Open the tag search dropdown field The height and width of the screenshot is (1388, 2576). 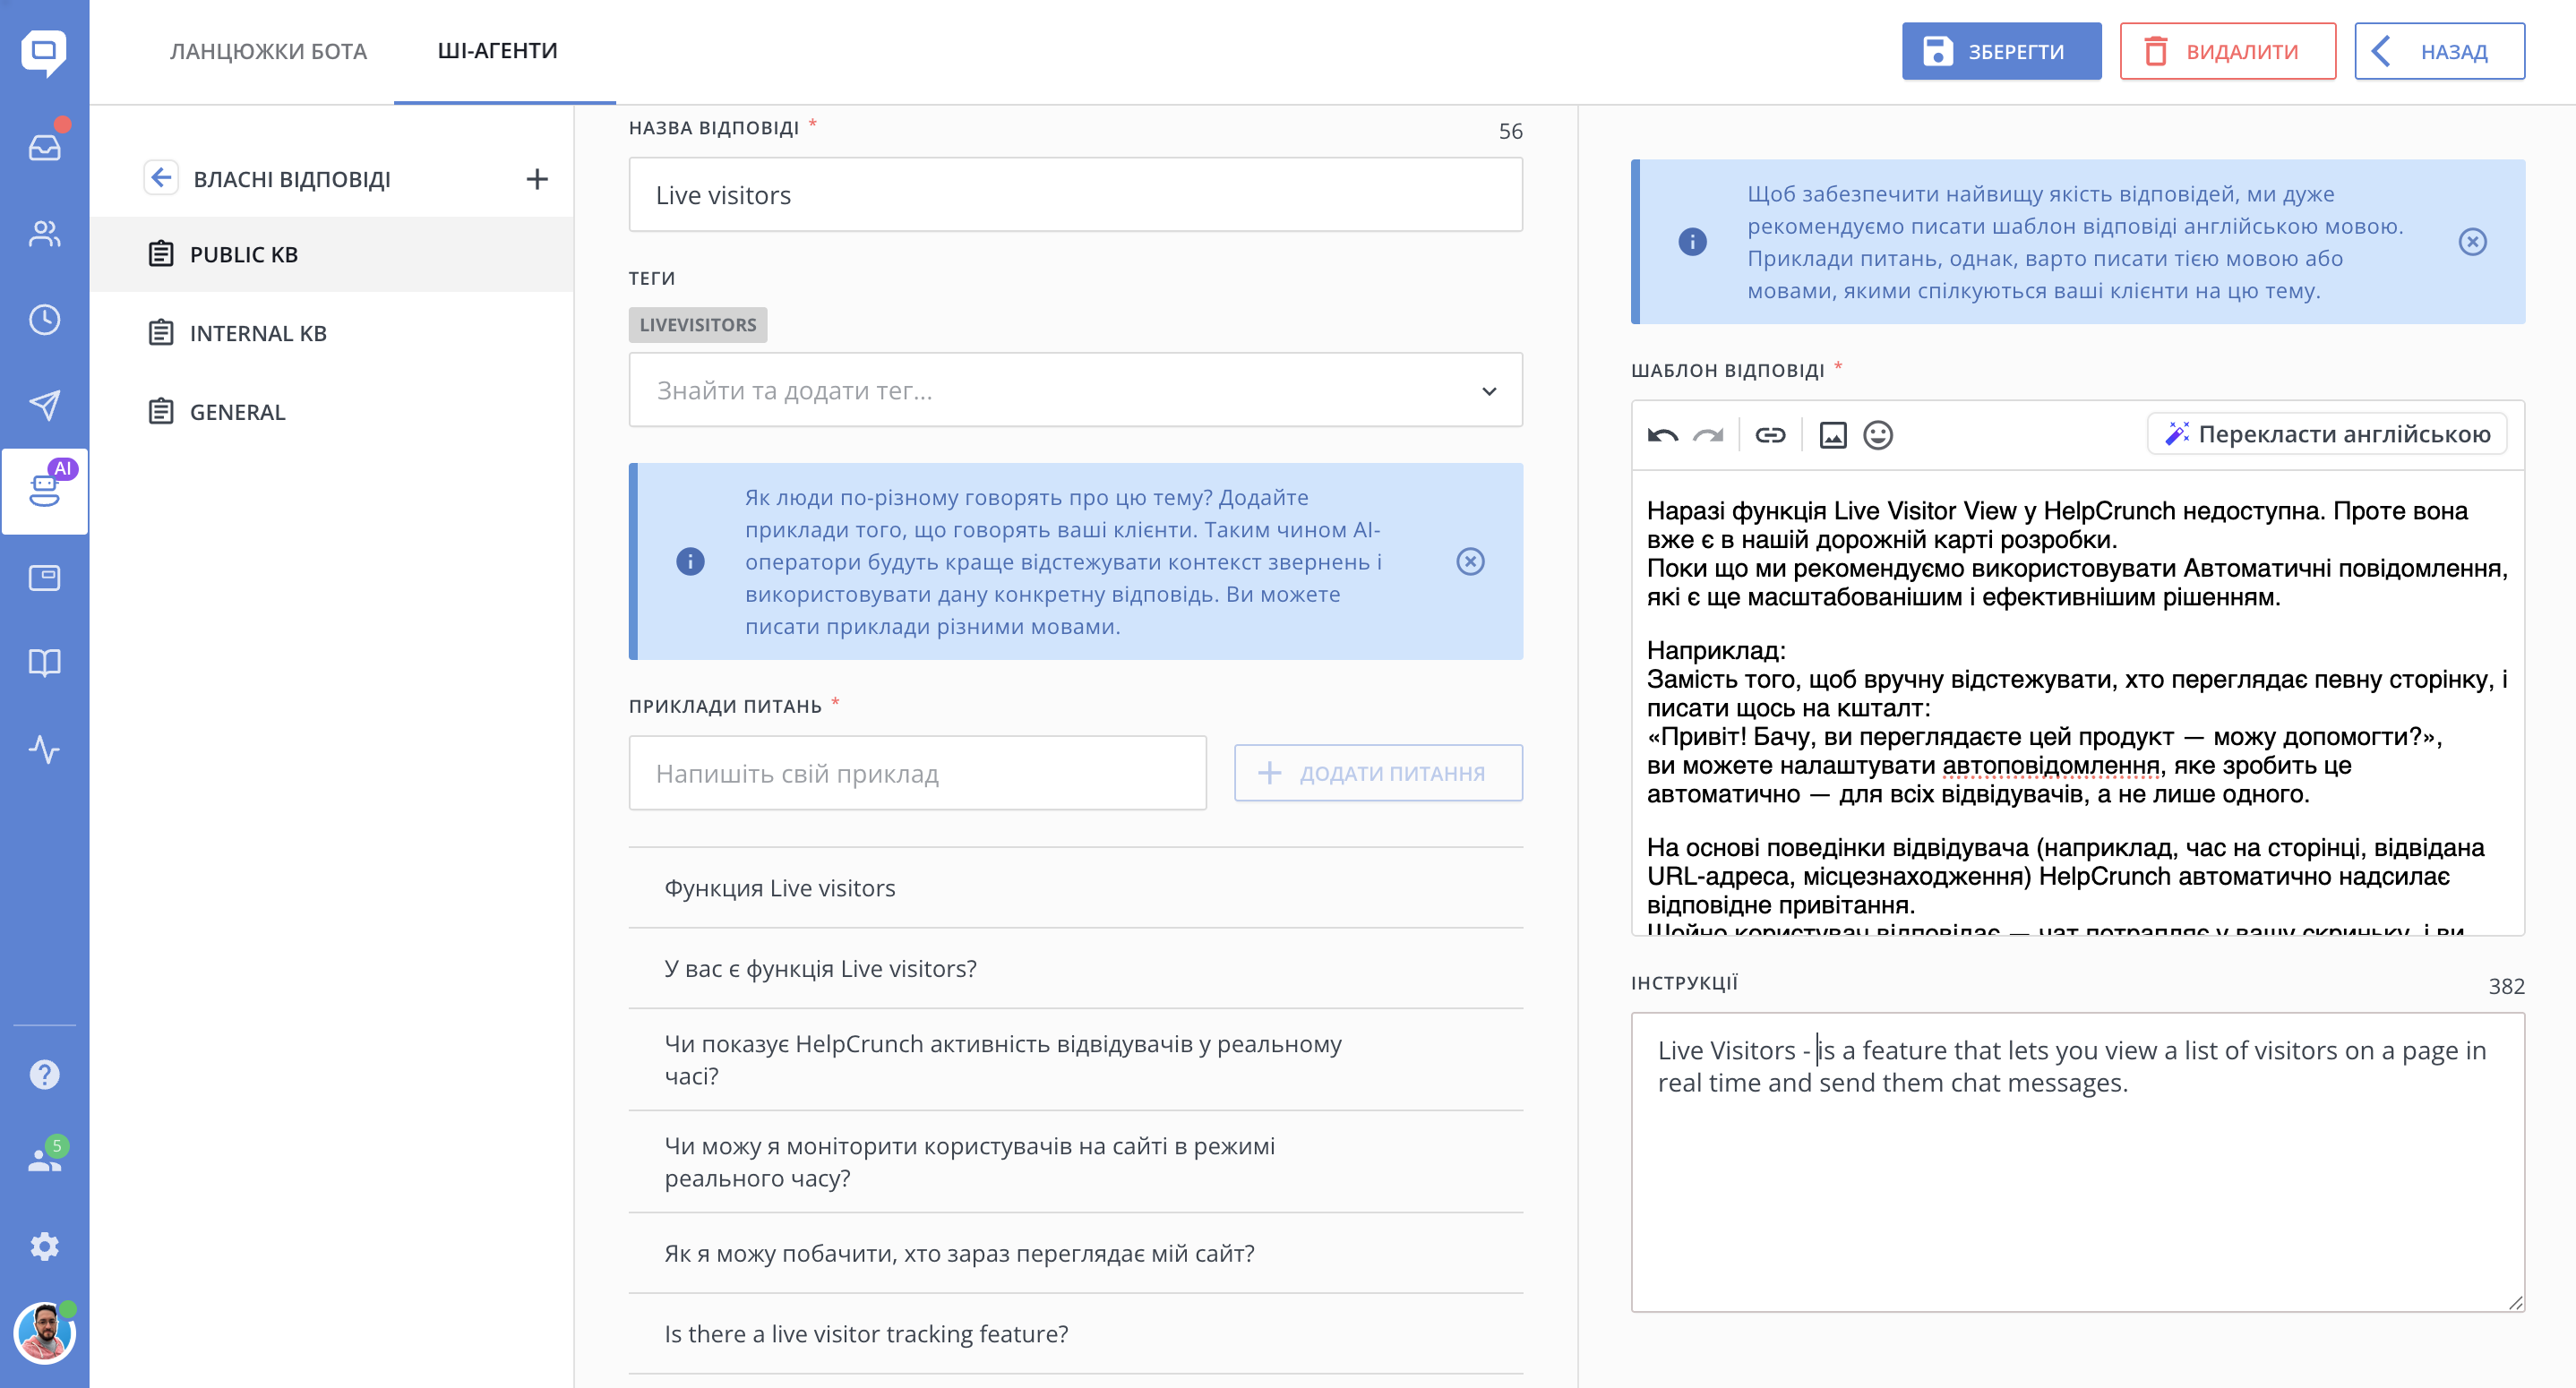click(1075, 390)
